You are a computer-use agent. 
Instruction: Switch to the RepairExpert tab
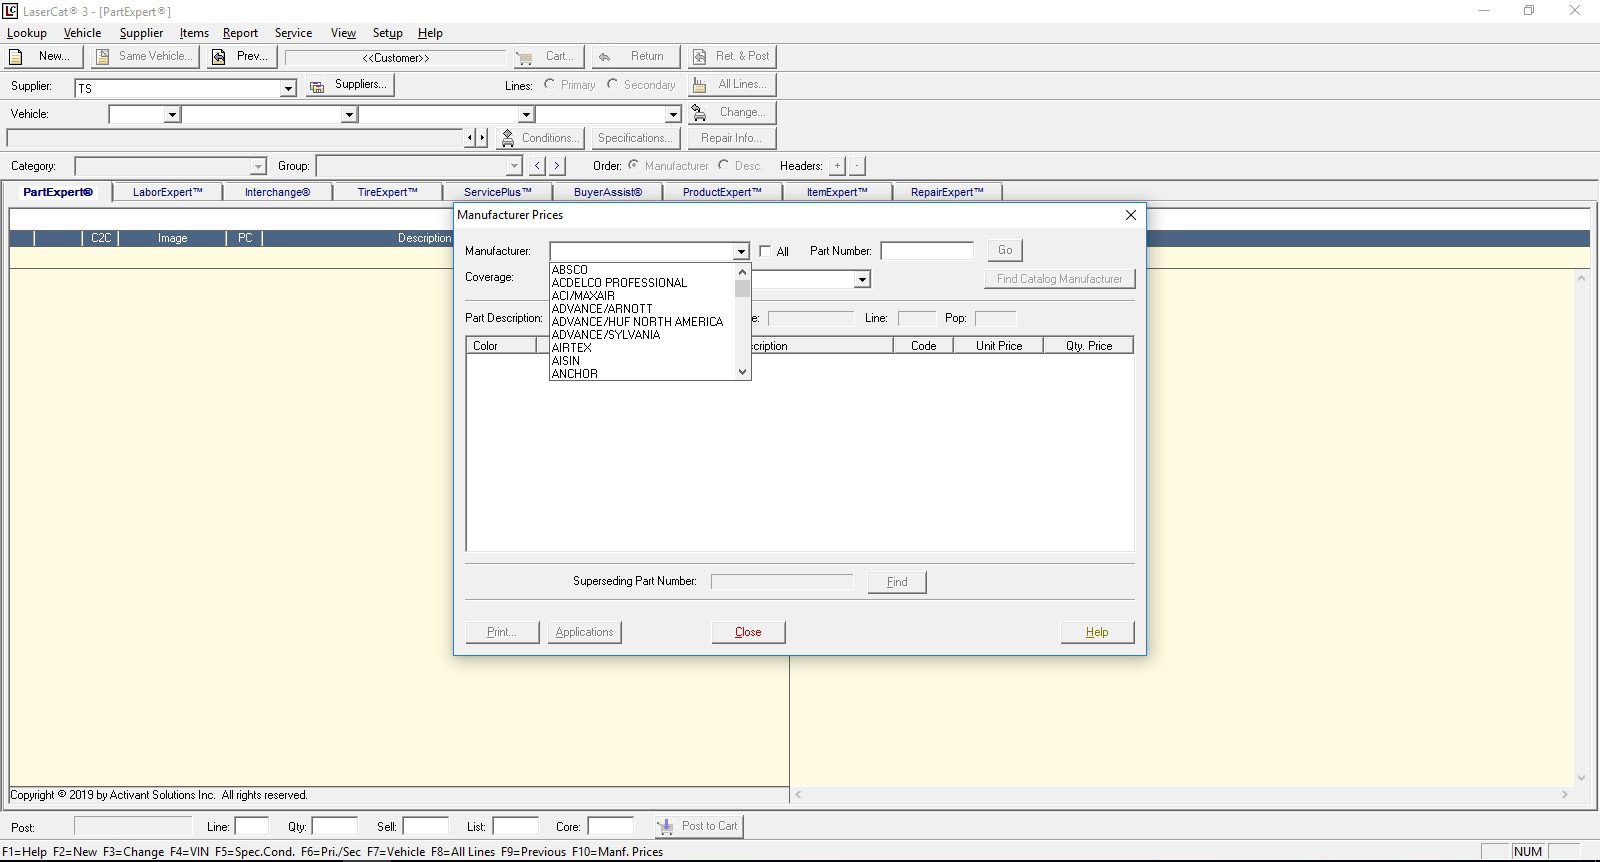point(947,192)
